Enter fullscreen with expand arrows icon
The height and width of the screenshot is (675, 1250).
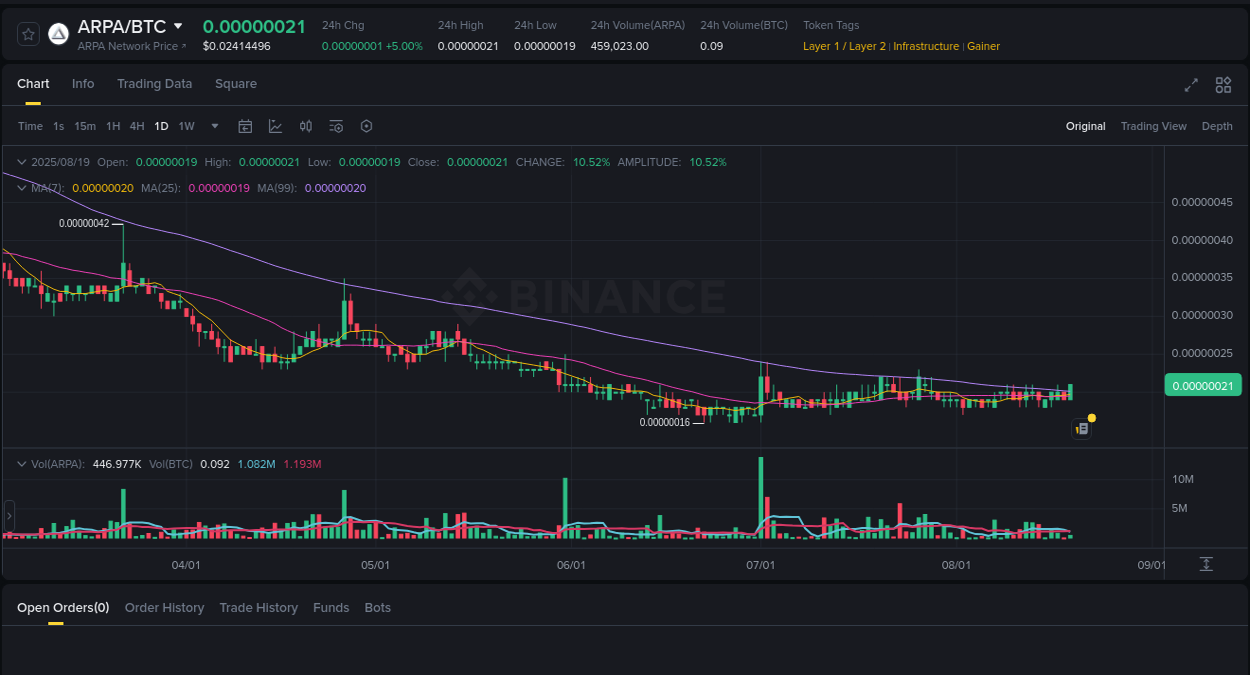pyautogui.click(x=1190, y=85)
